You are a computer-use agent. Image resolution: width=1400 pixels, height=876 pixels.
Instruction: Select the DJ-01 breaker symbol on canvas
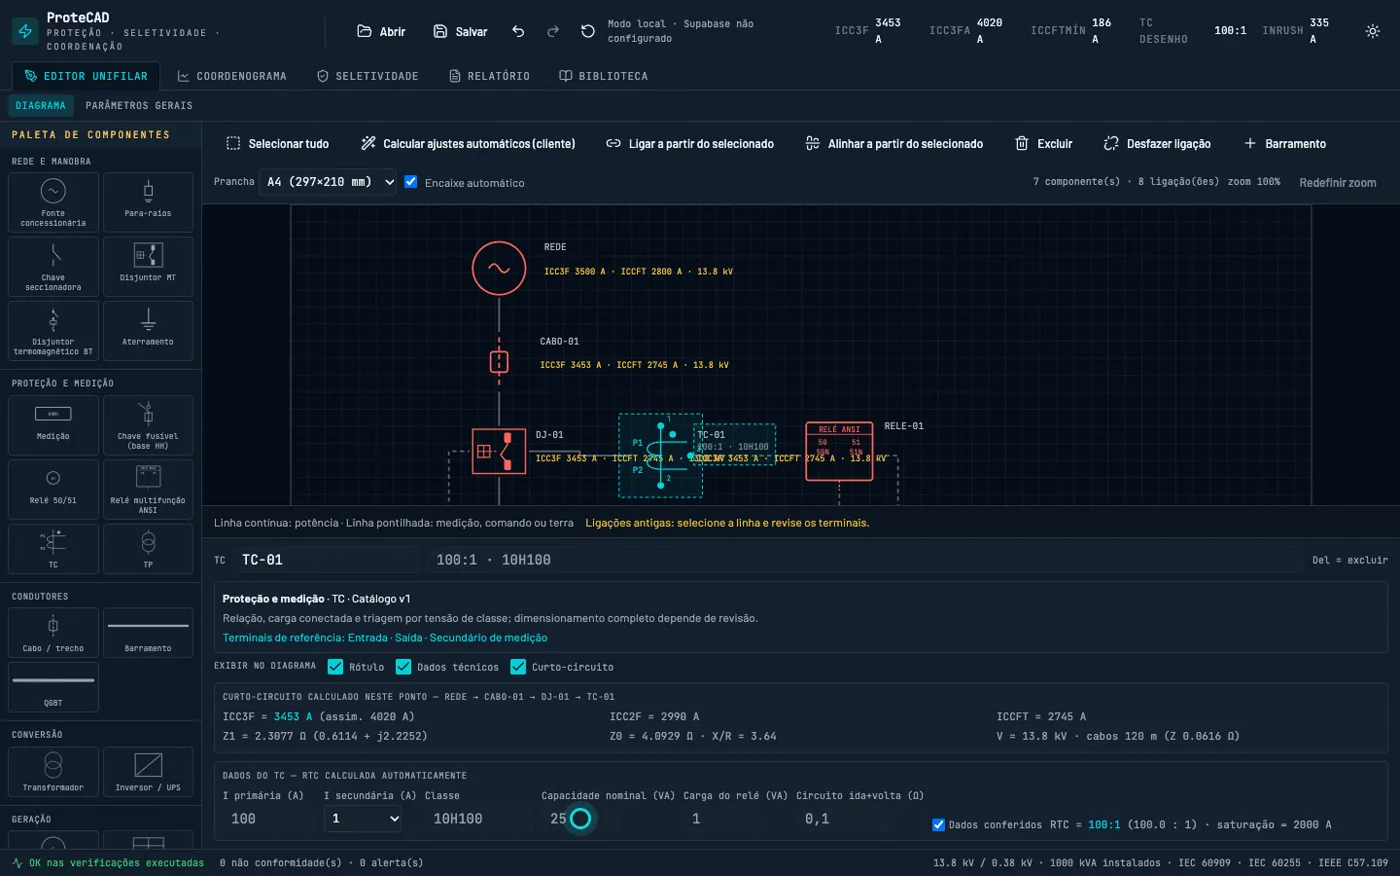pos(499,451)
